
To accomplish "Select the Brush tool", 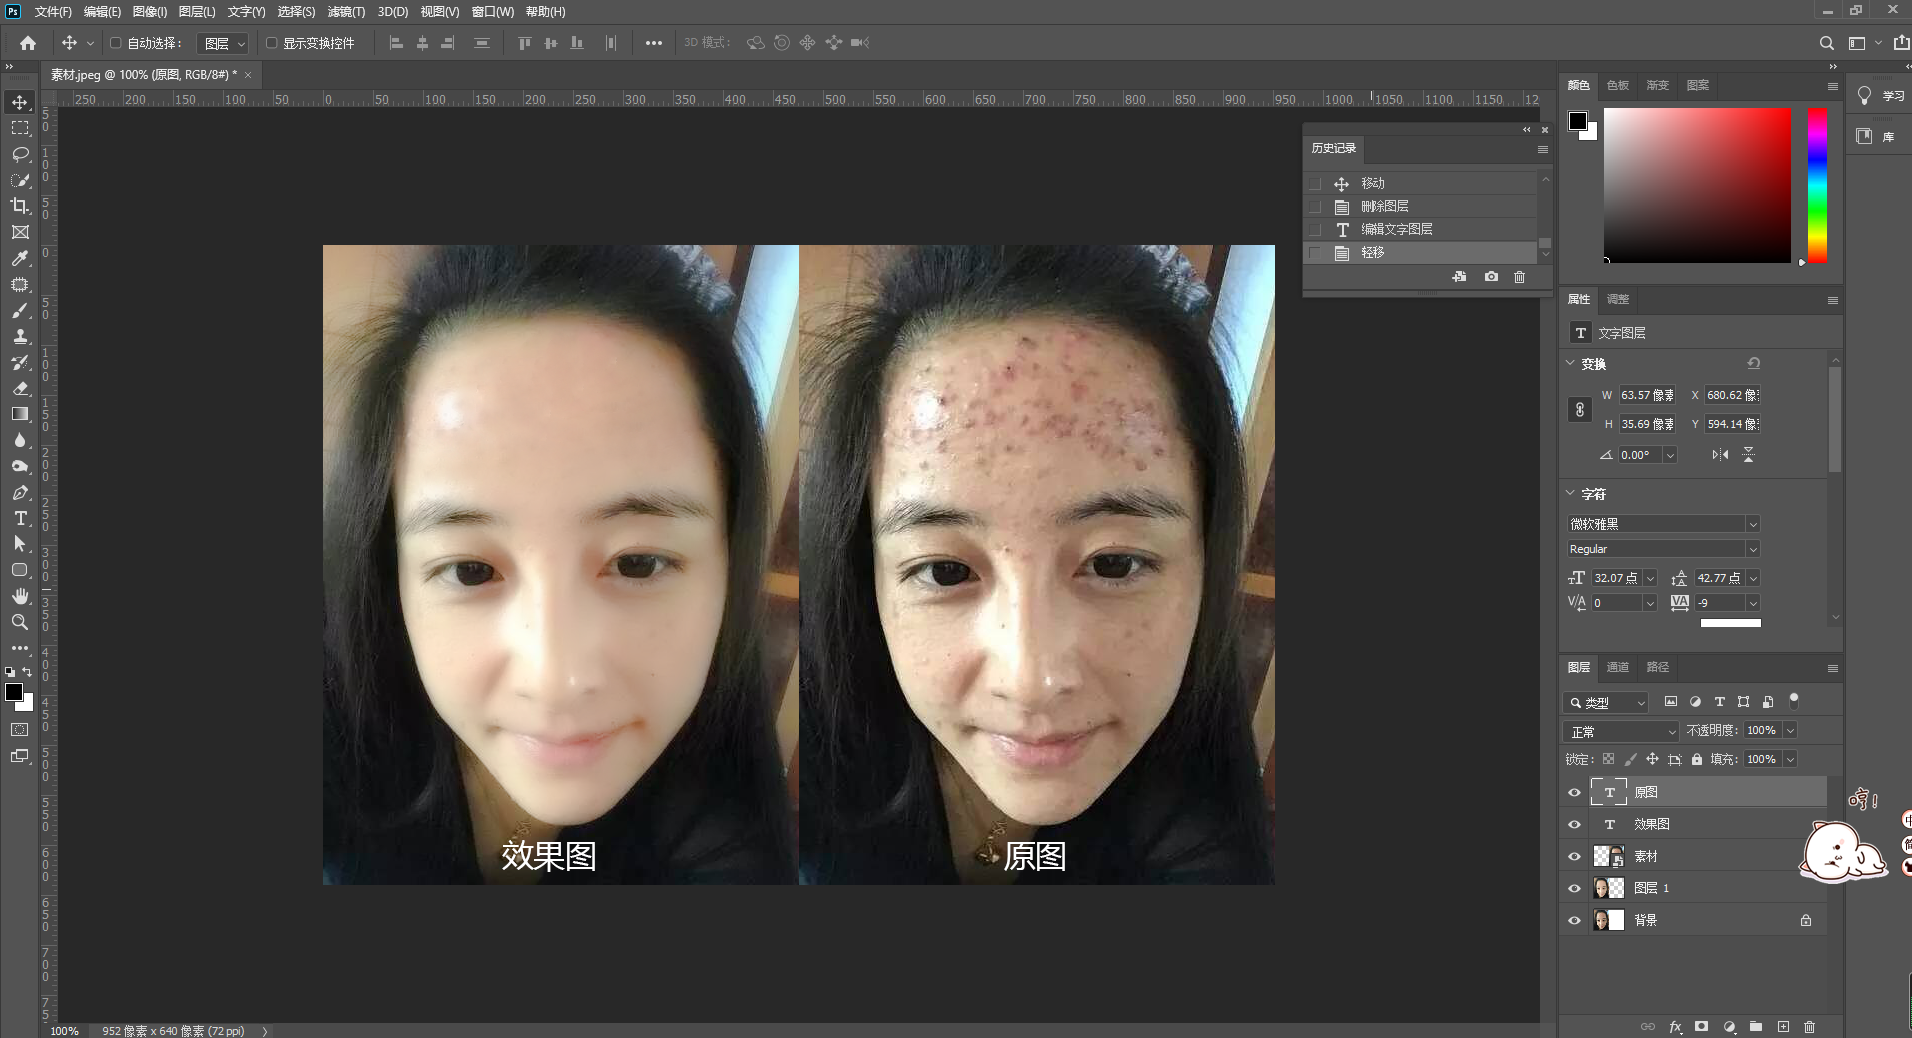I will pyautogui.click(x=20, y=310).
